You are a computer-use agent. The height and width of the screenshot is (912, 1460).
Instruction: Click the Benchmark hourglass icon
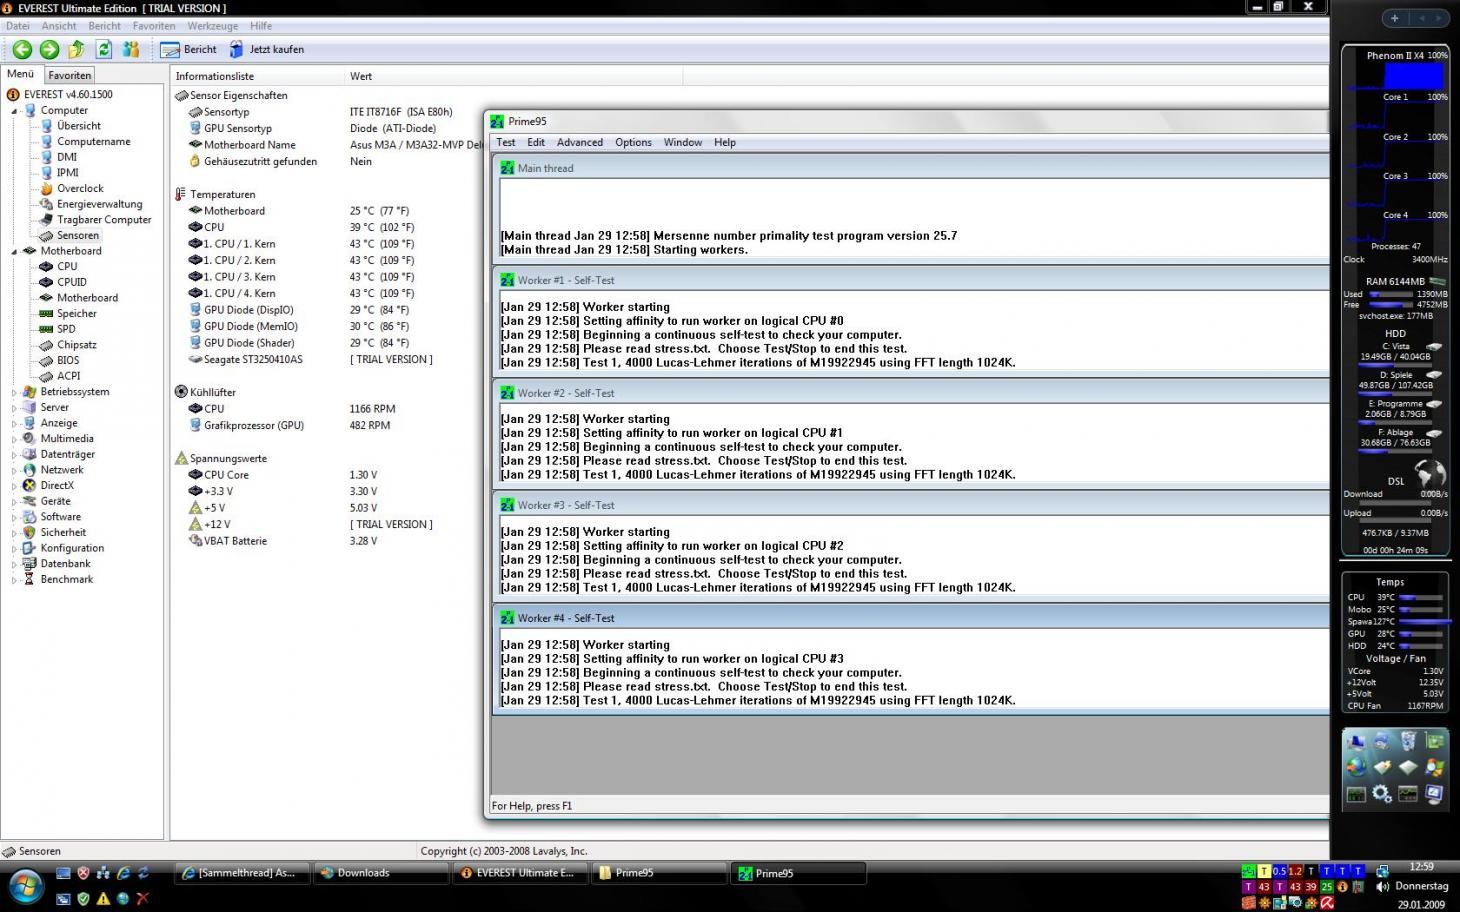click(30, 579)
